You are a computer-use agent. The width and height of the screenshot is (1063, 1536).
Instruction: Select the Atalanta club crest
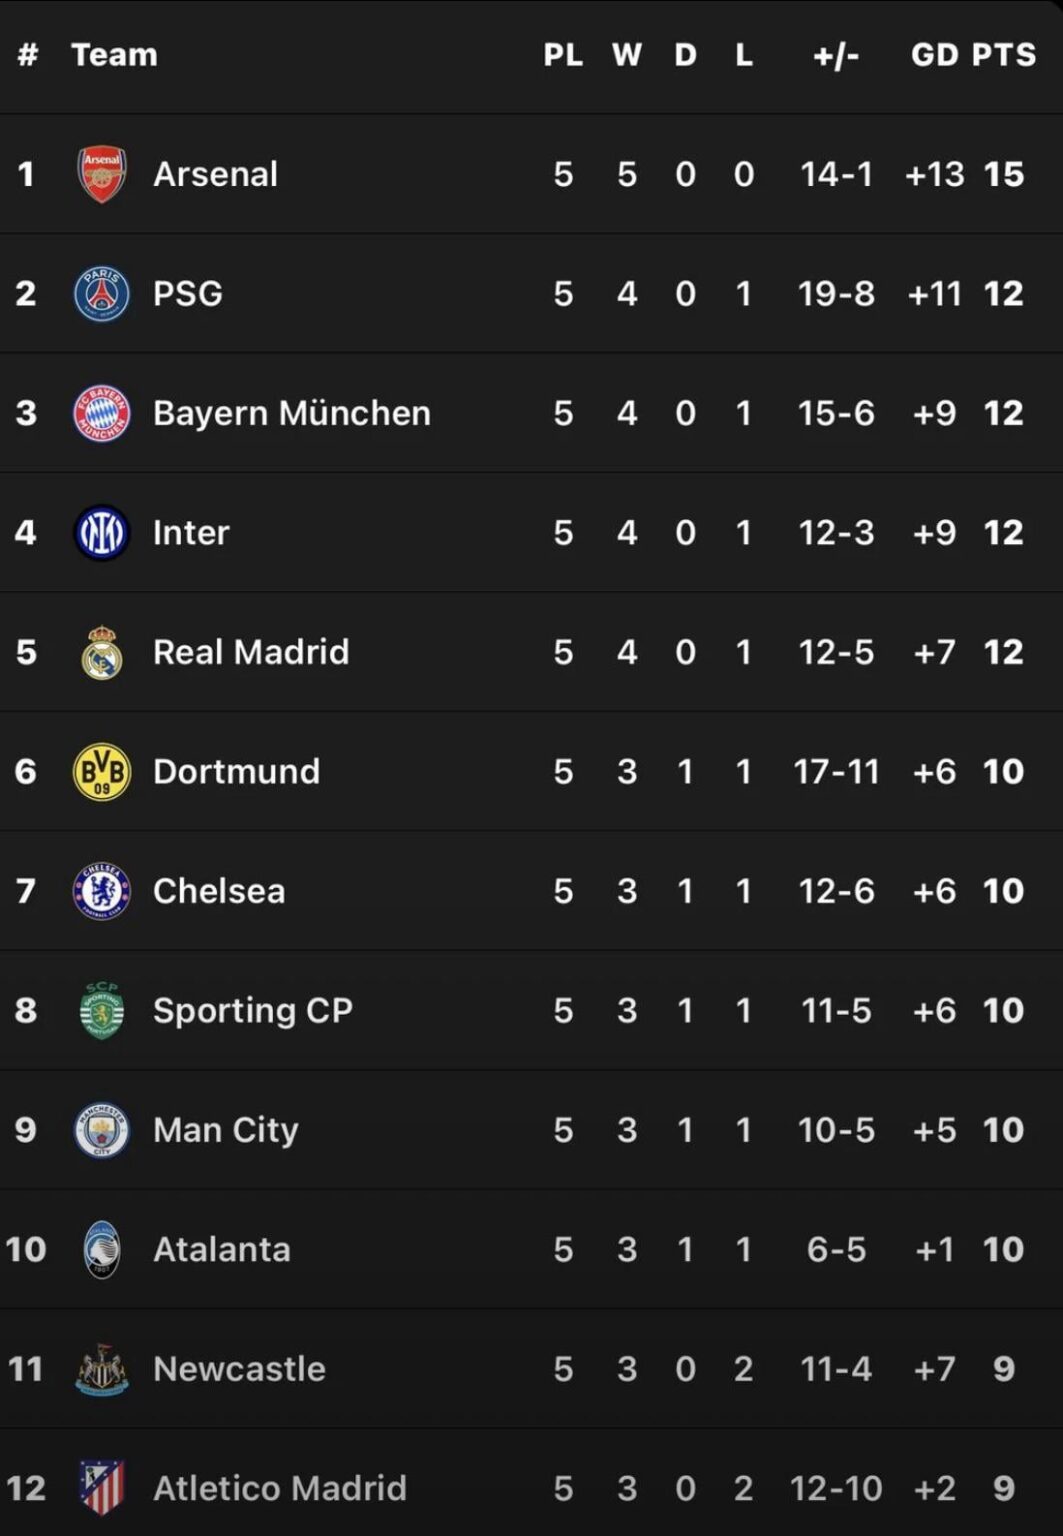101,1249
